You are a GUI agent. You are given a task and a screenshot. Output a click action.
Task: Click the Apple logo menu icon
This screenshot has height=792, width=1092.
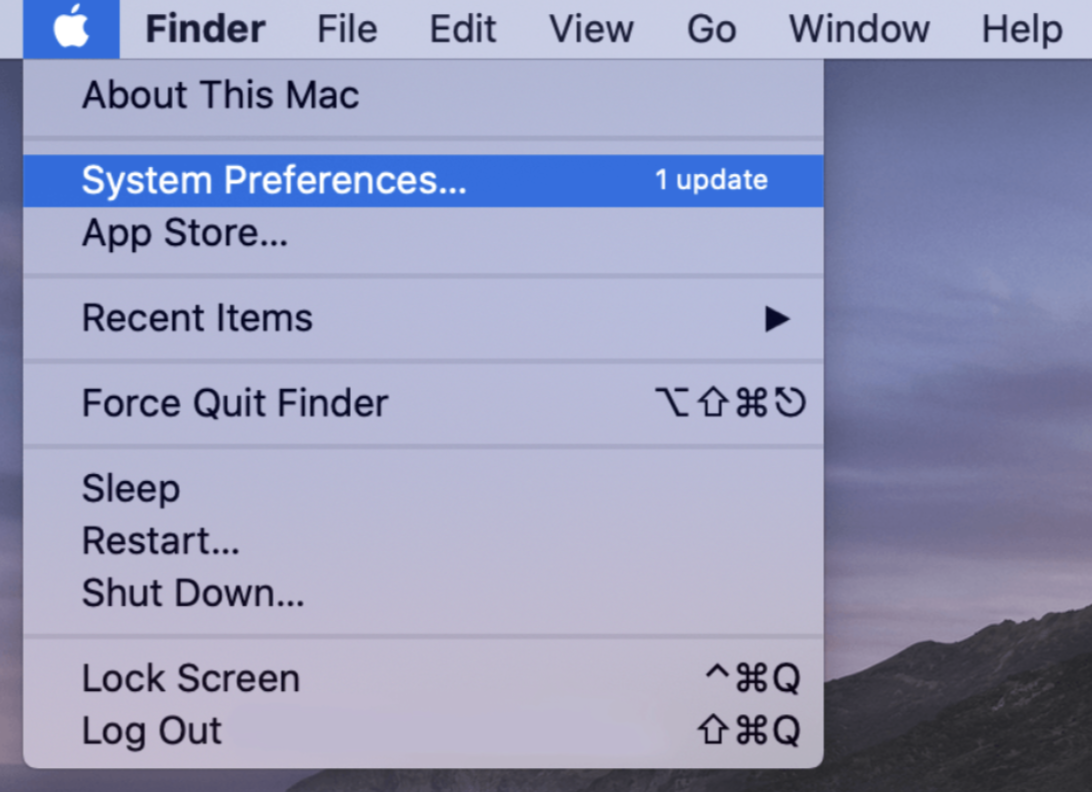point(71,29)
